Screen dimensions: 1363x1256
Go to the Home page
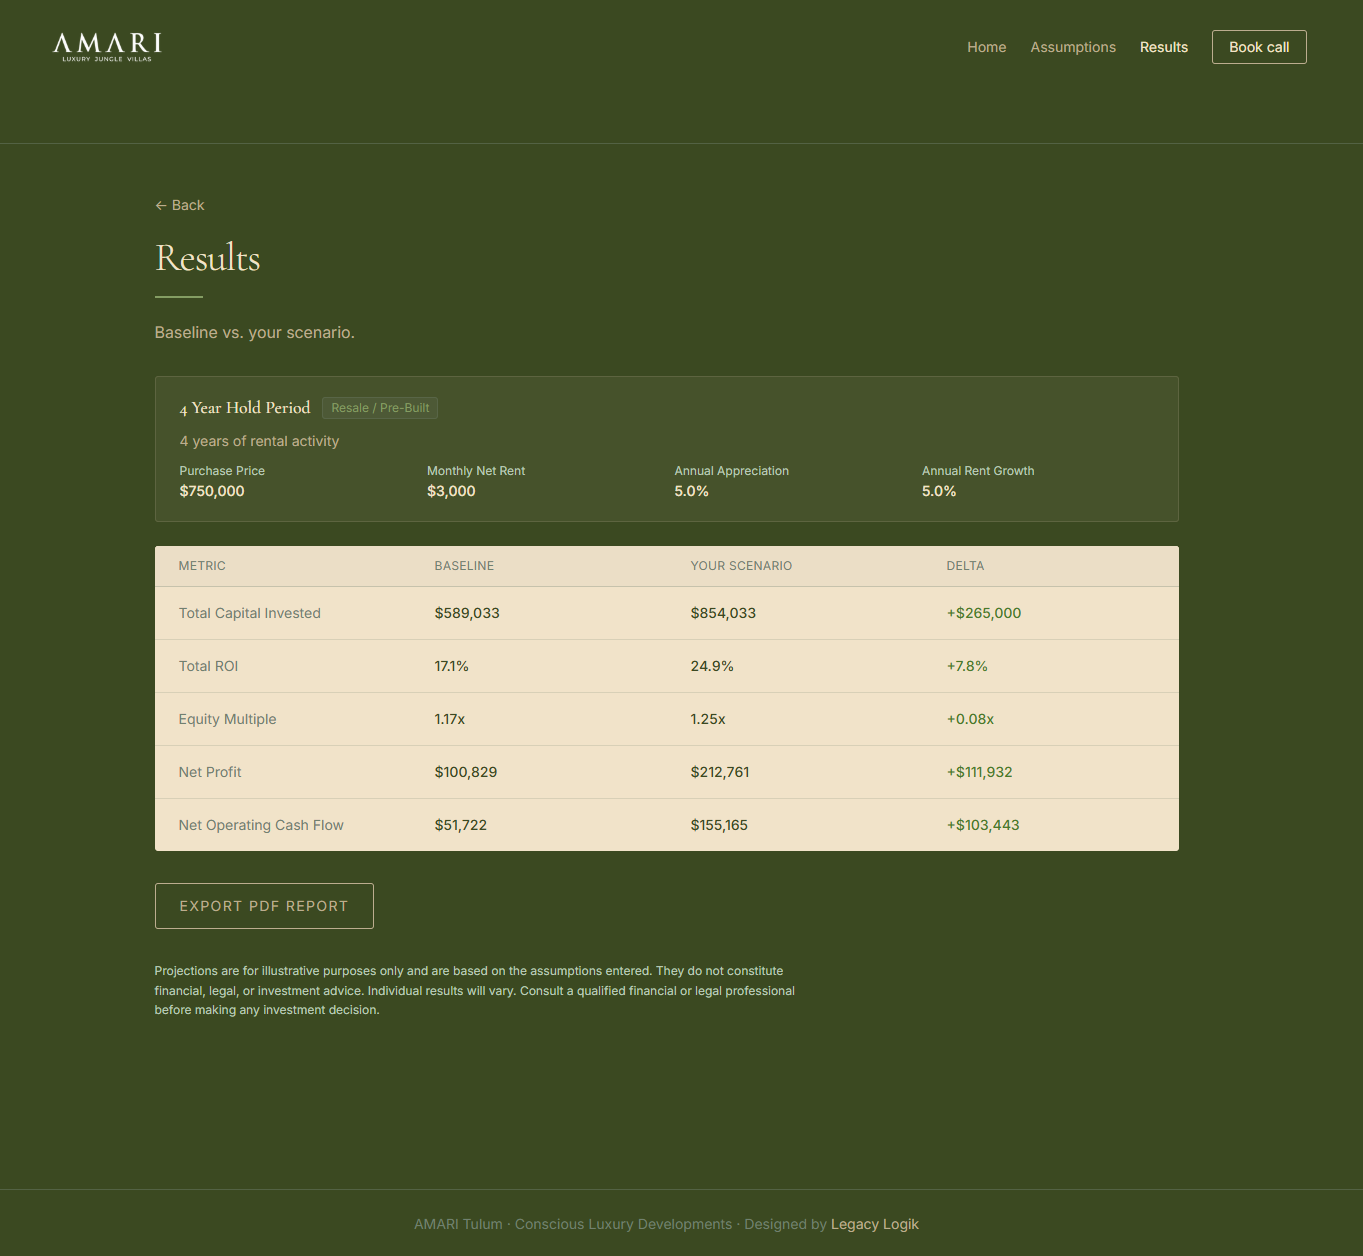click(x=986, y=47)
